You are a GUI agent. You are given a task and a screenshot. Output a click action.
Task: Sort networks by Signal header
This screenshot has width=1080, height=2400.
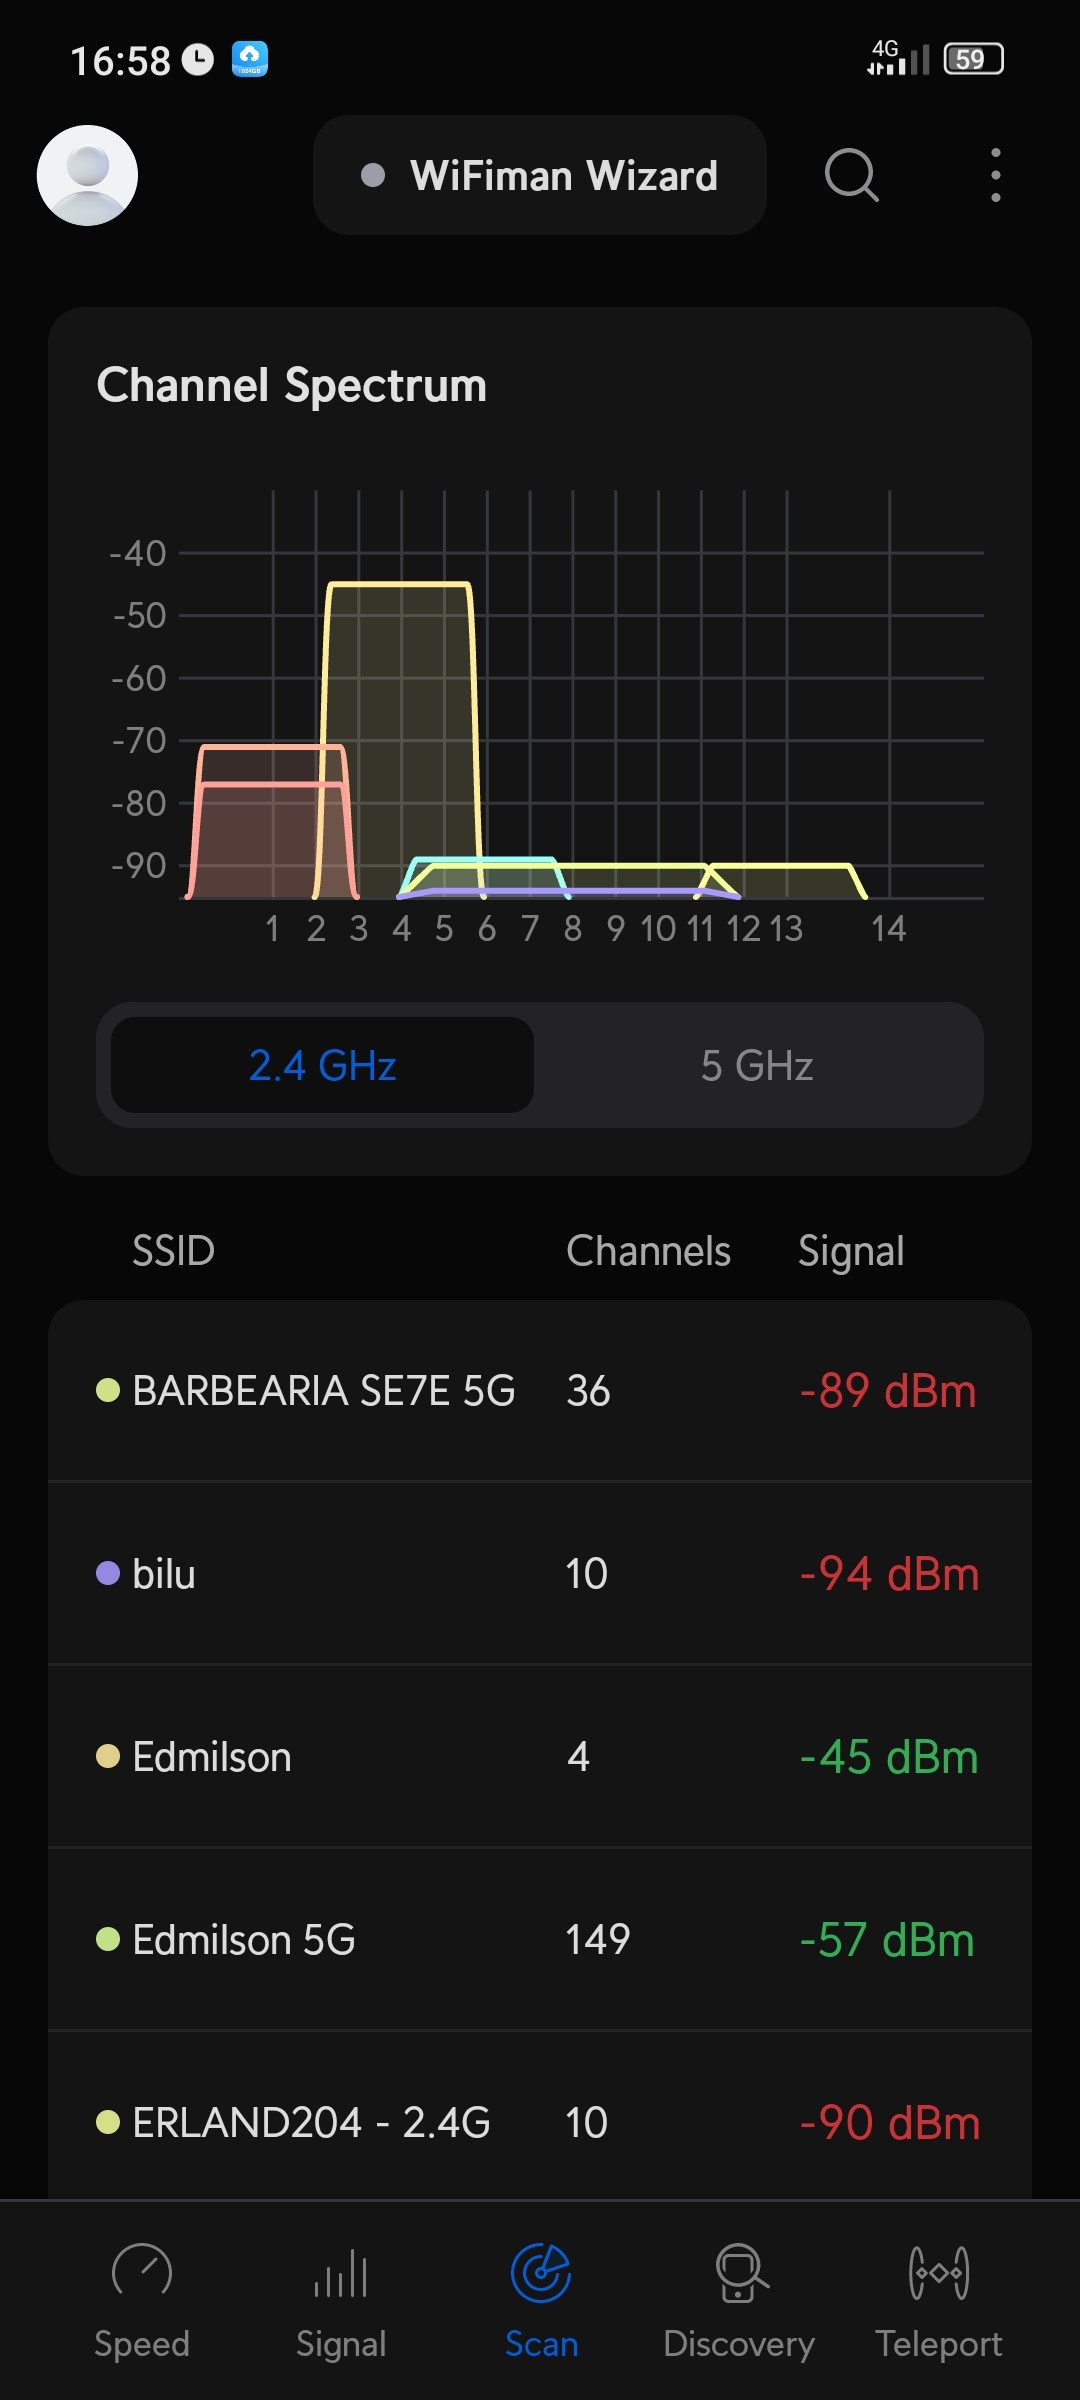tap(851, 1251)
